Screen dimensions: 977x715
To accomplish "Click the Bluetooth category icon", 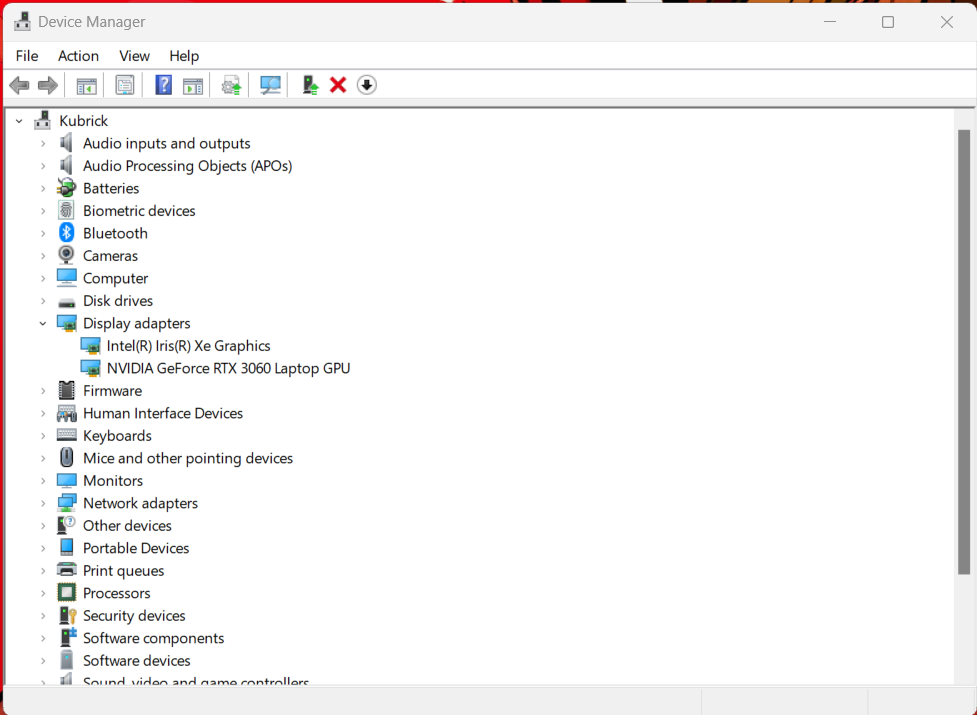I will pyautogui.click(x=67, y=233).
